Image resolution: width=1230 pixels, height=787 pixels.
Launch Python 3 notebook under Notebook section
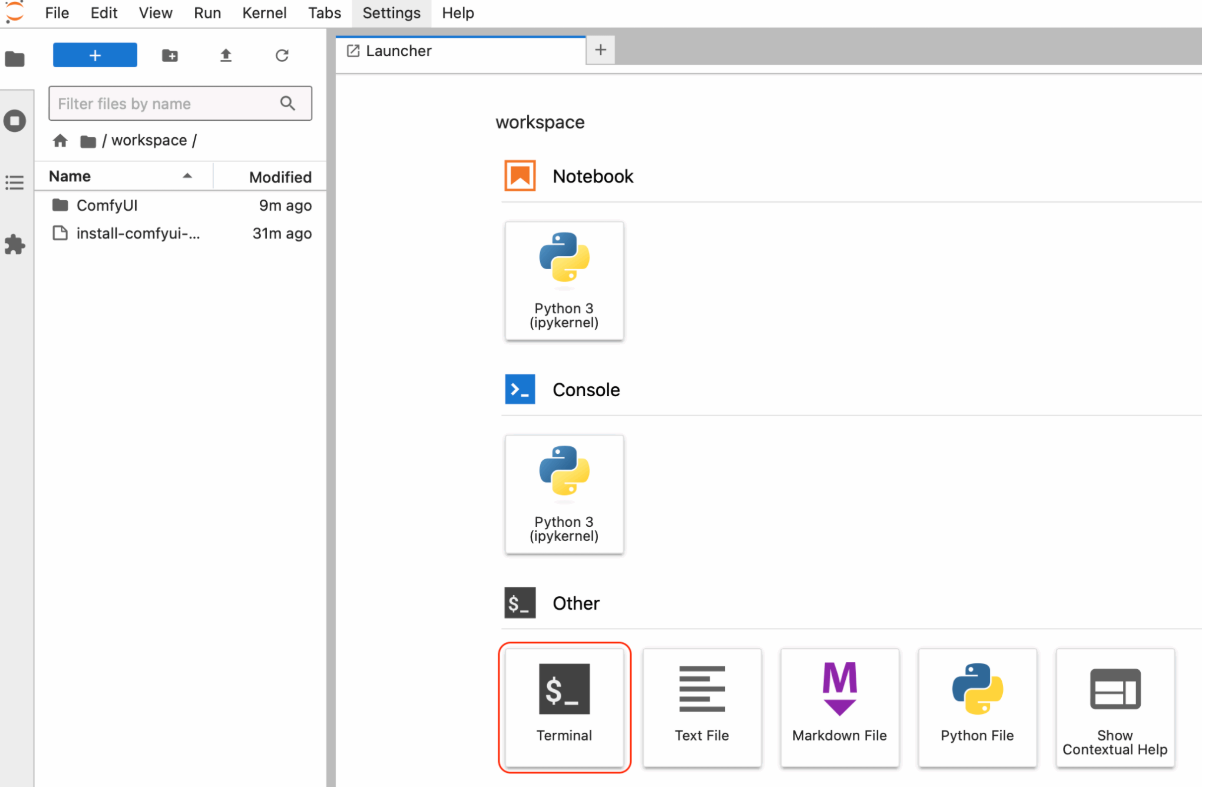click(564, 281)
